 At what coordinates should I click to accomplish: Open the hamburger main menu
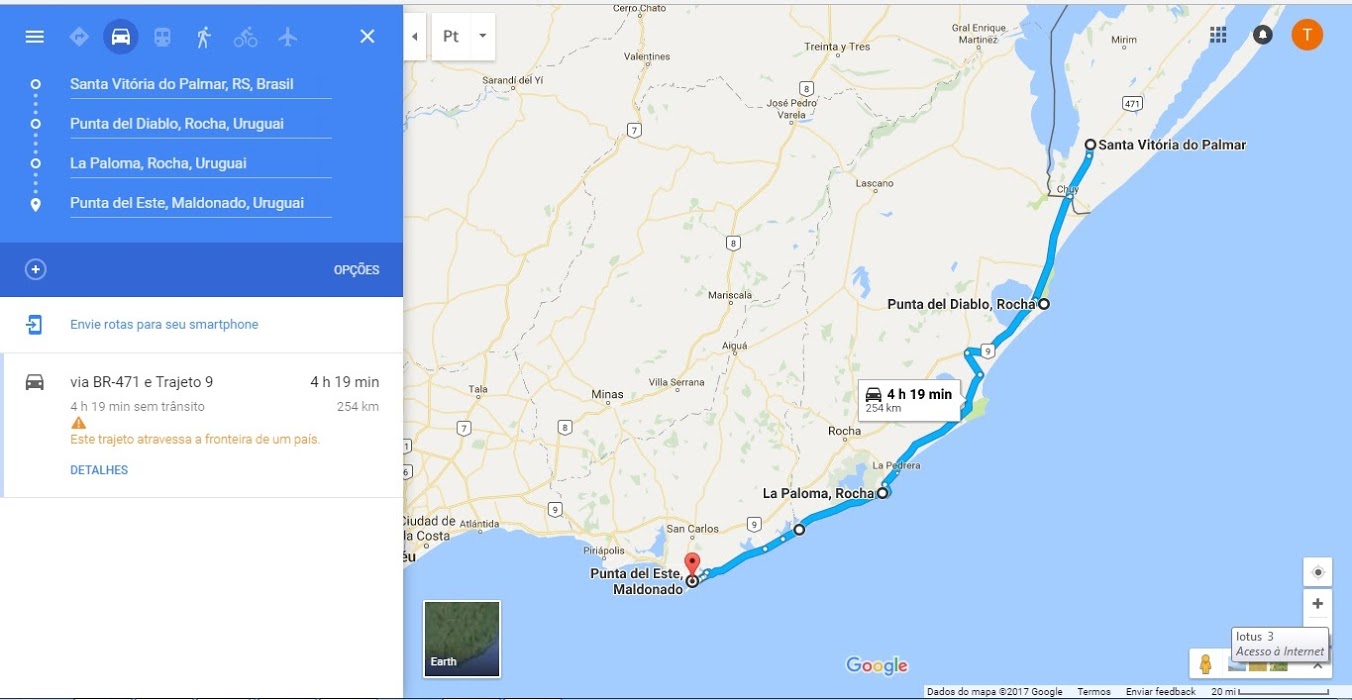click(35, 37)
